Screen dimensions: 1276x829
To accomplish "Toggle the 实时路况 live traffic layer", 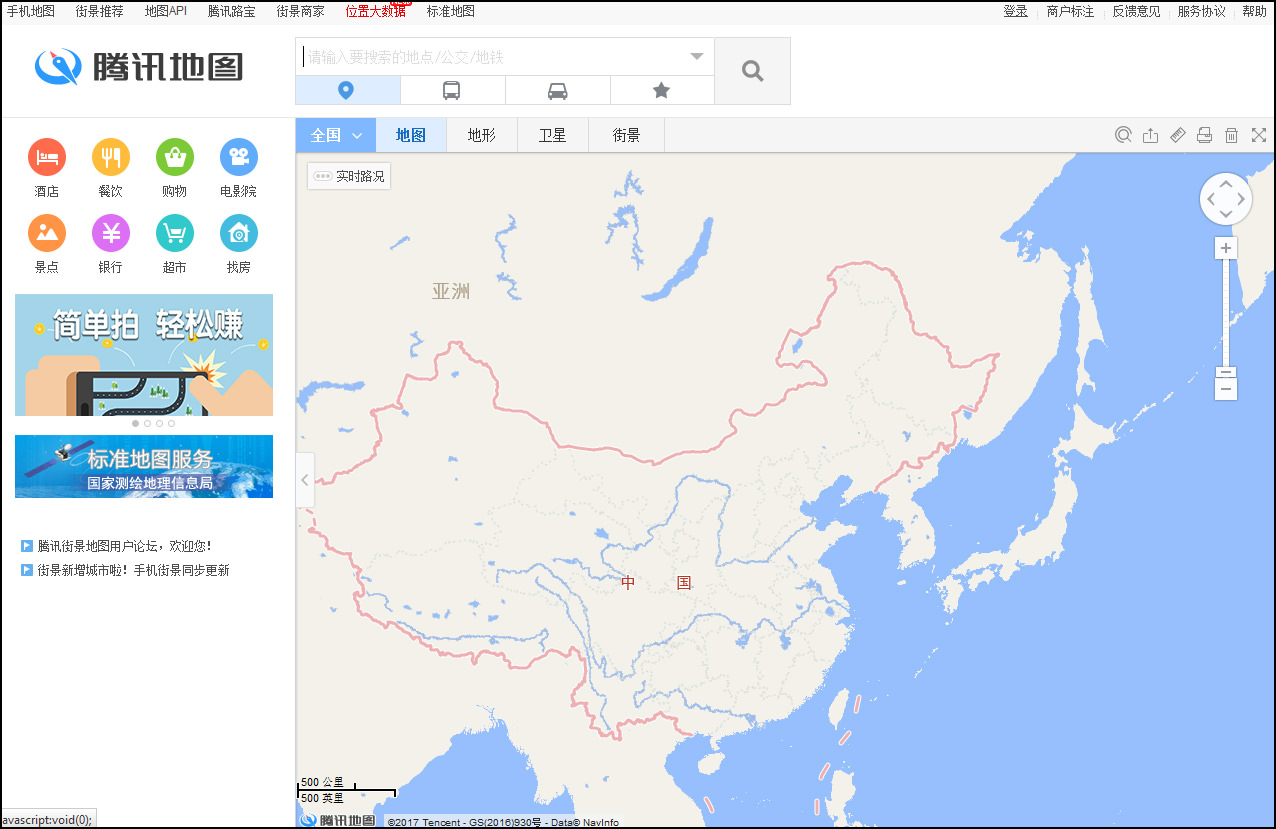I will pos(348,176).
